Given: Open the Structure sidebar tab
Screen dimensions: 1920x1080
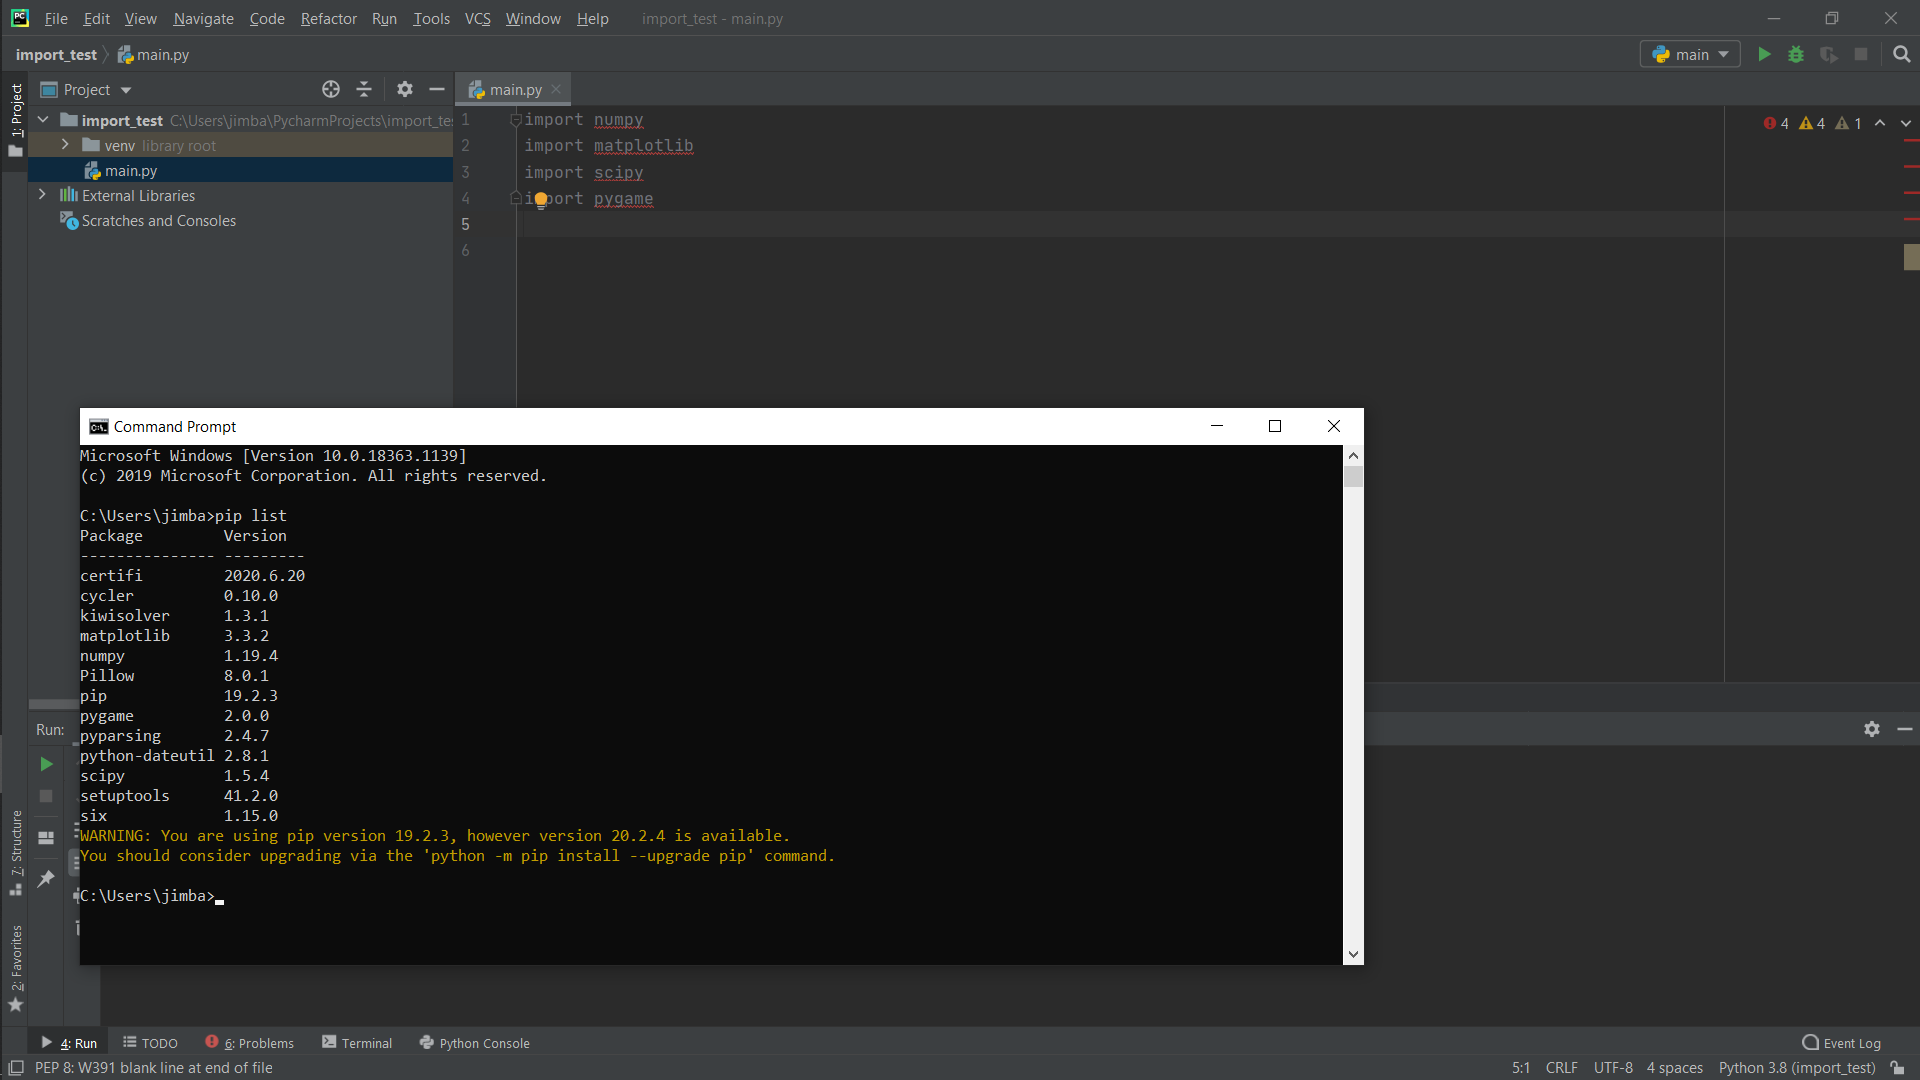Looking at the screenshot, I should coord(16,852).
